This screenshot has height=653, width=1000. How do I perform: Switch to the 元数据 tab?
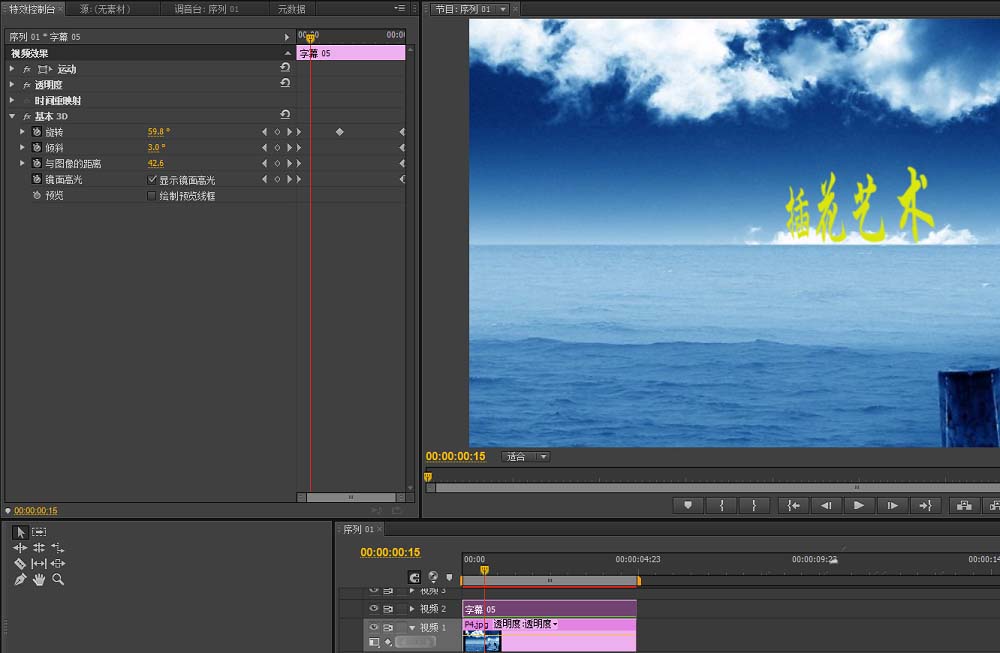(x=292, y=9)
